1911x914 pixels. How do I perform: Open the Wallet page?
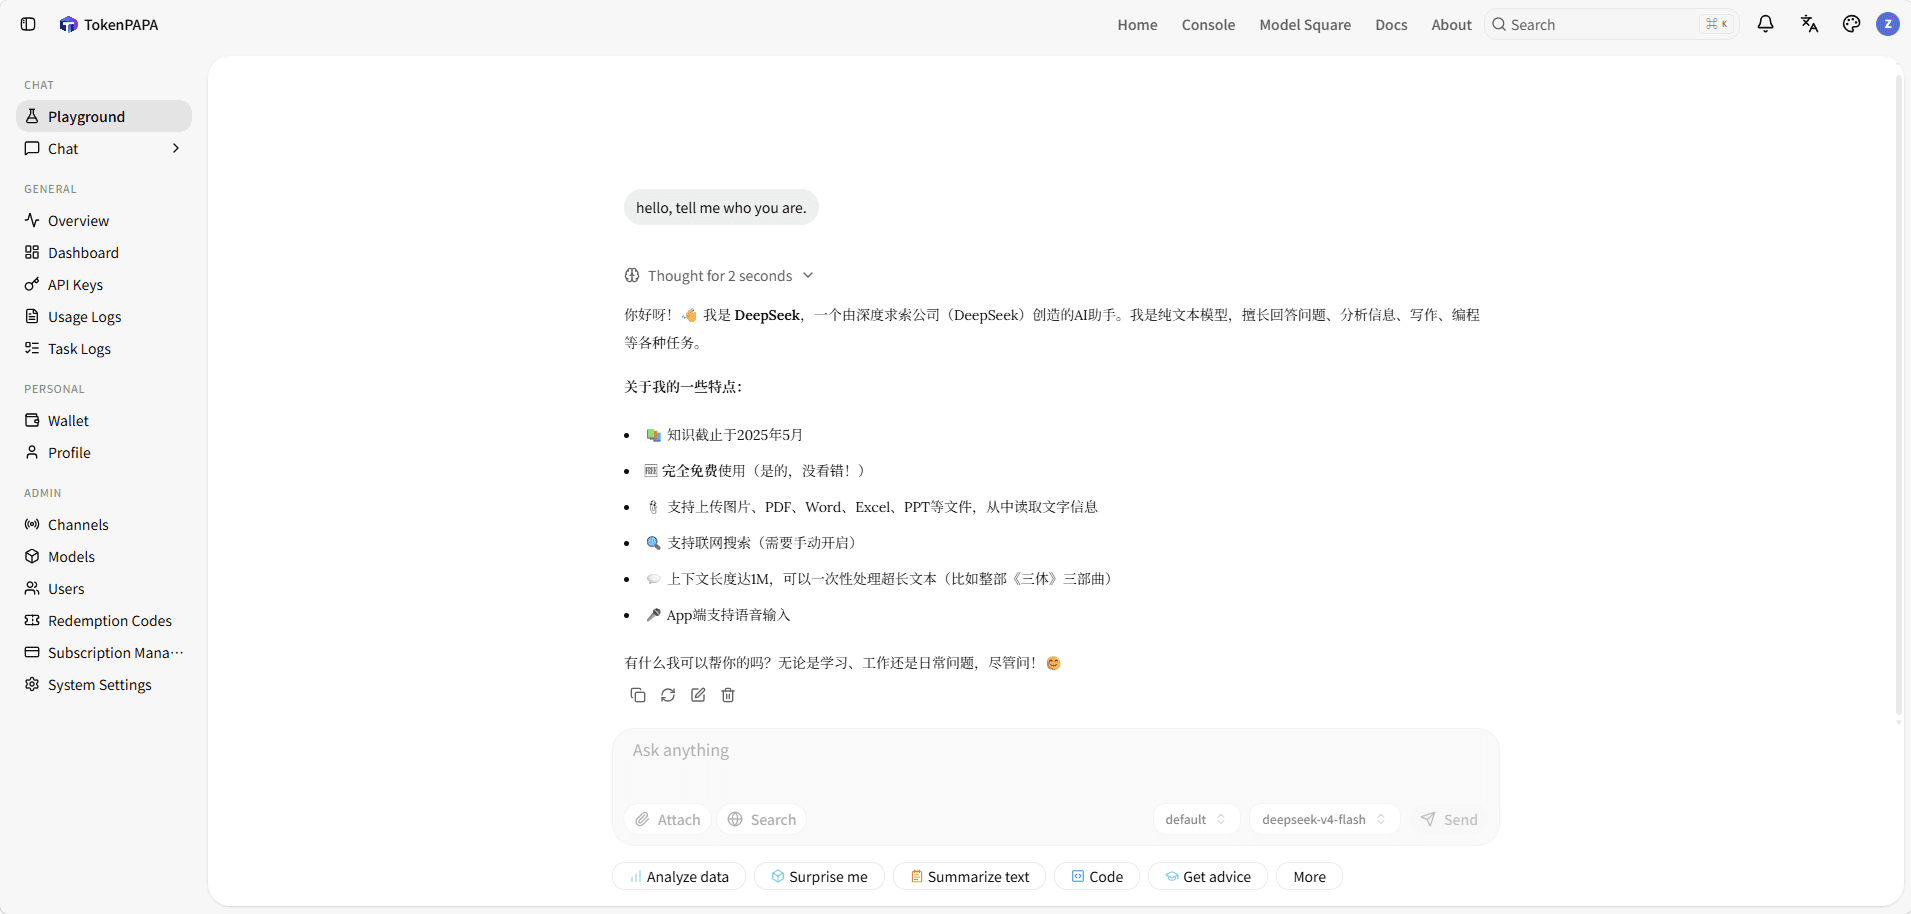(x=104, y=420)
